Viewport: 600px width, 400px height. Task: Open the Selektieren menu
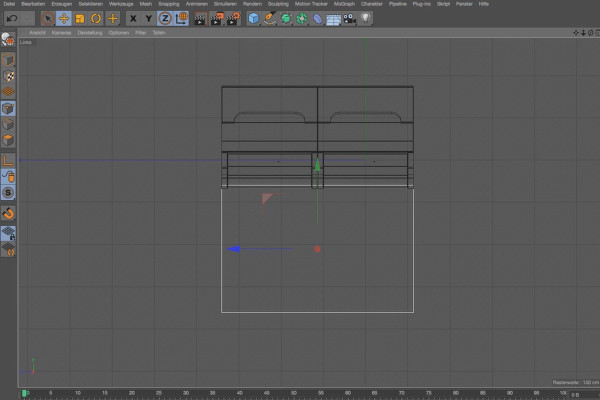coord(91,4)
